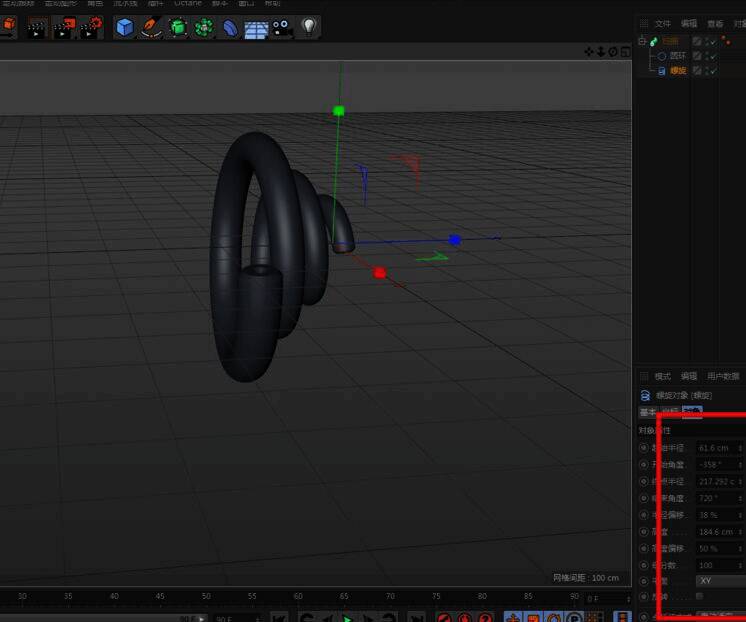This screenshot has width=746, height=622.
Task: Click the blue Cube primitive icon
Action: 124,28
